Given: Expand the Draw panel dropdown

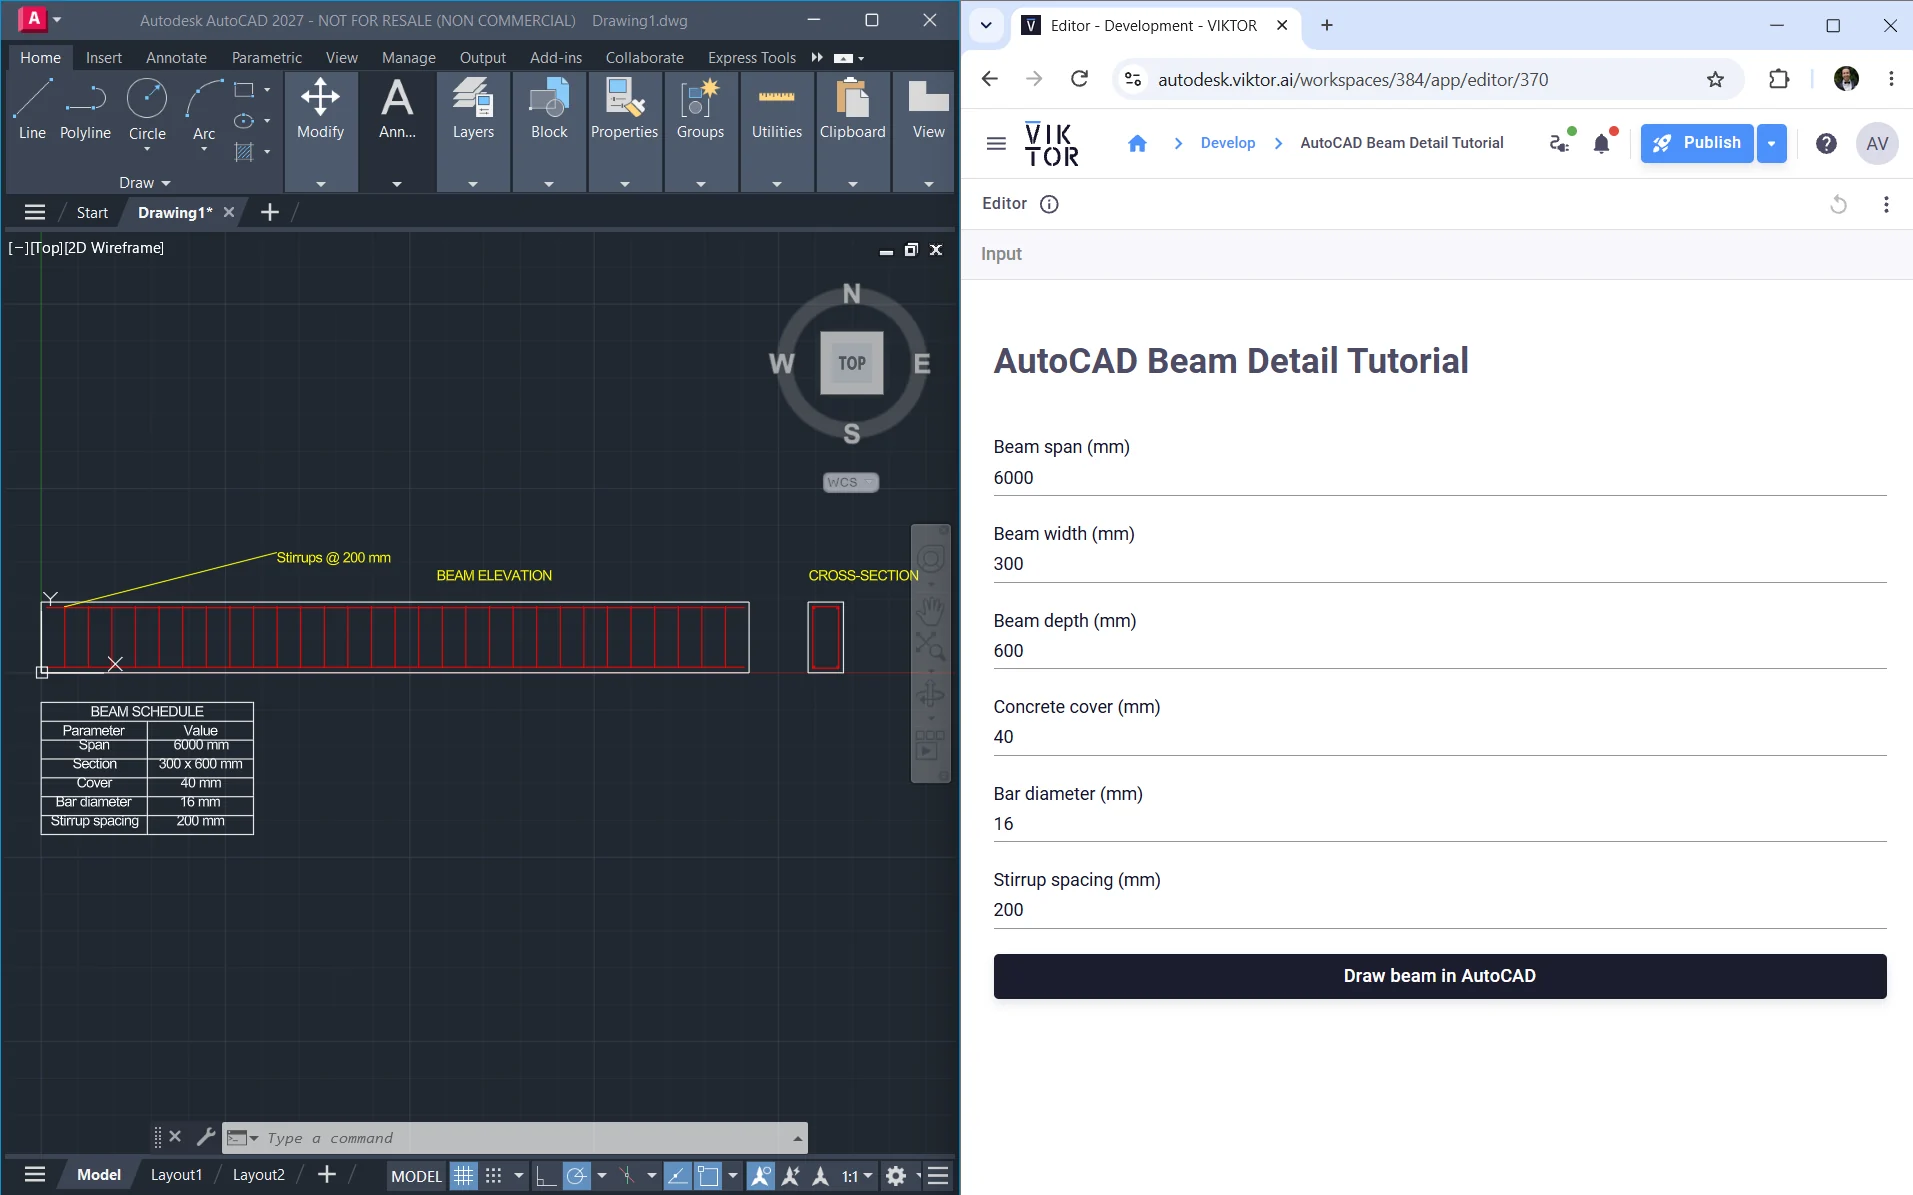Looking at the screenshot, I should (145, 183).
